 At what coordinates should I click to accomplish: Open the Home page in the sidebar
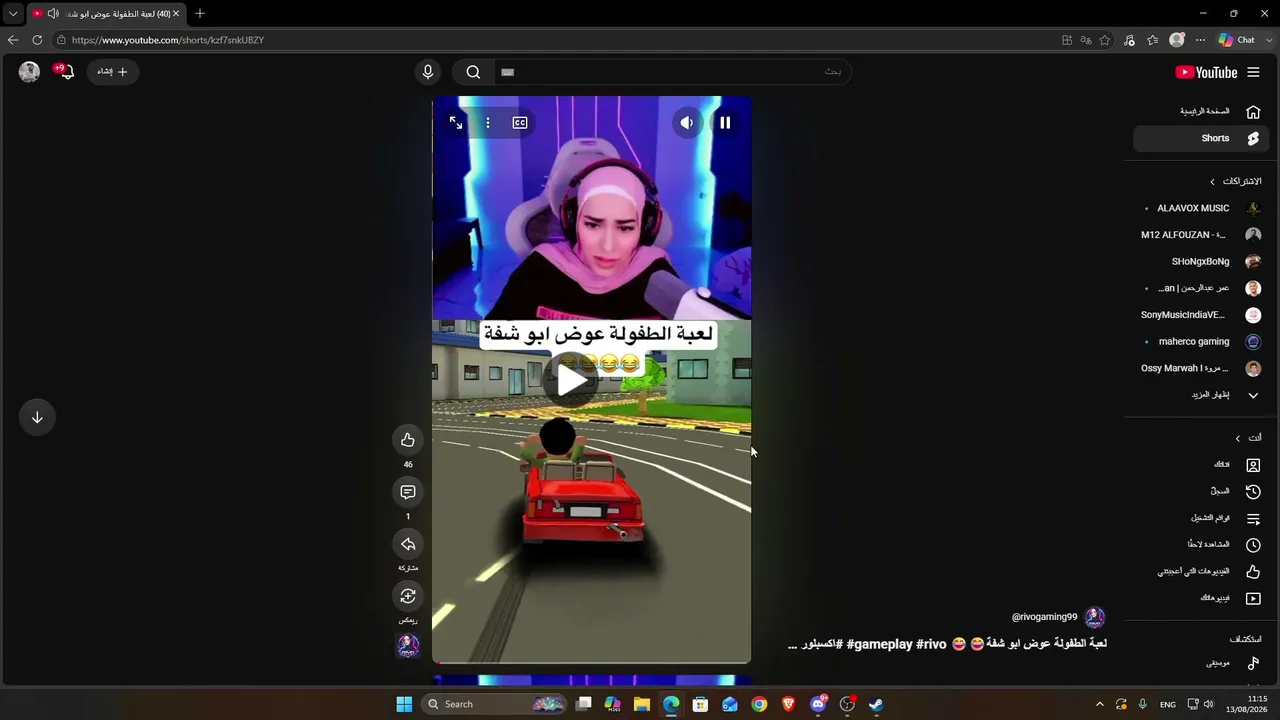[x=1201, y=112]
